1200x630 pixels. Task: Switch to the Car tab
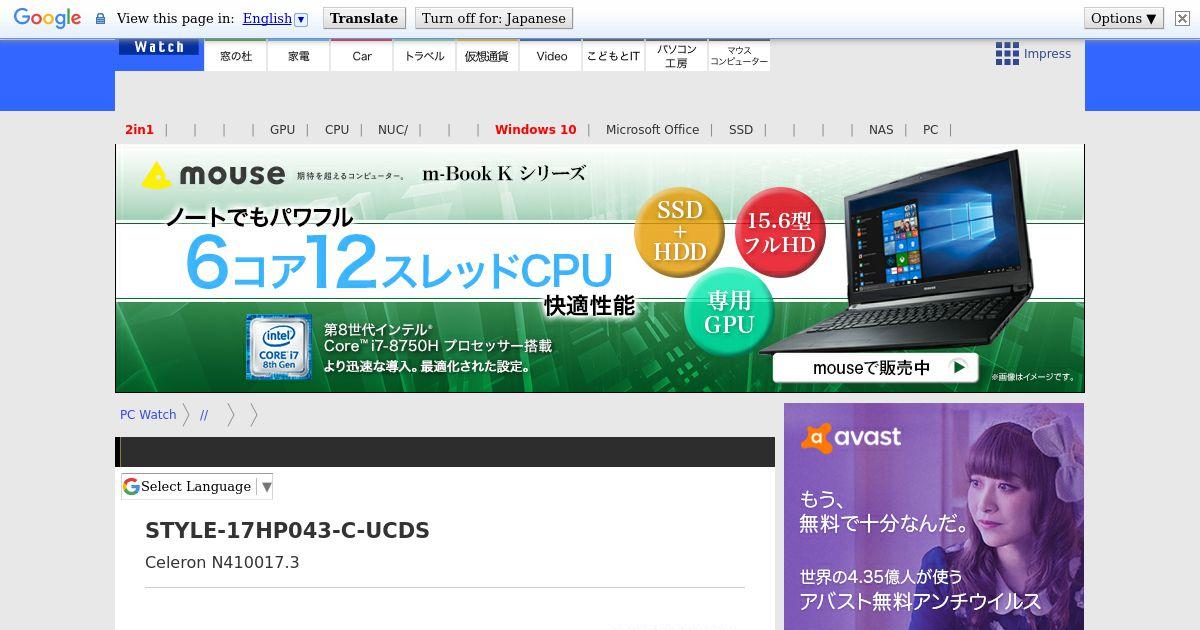click(x=362, y=56)
